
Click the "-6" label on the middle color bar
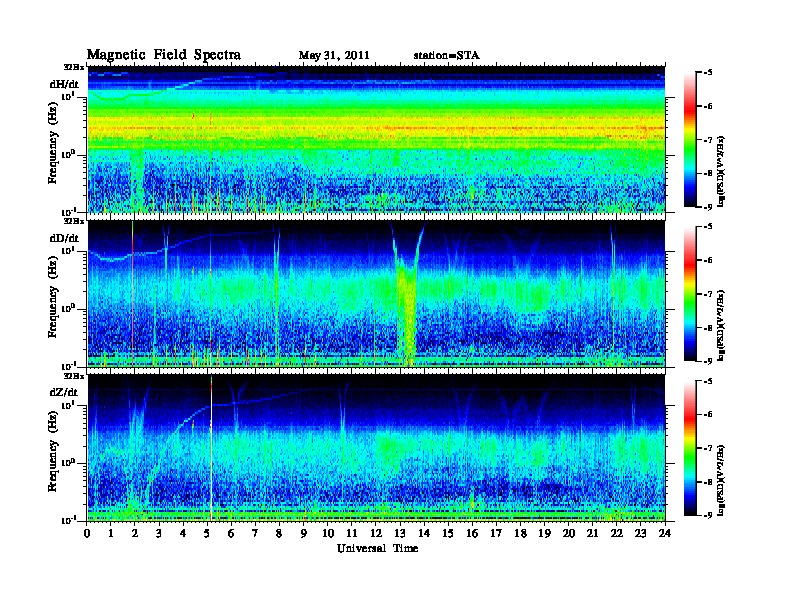click(708, 260)
